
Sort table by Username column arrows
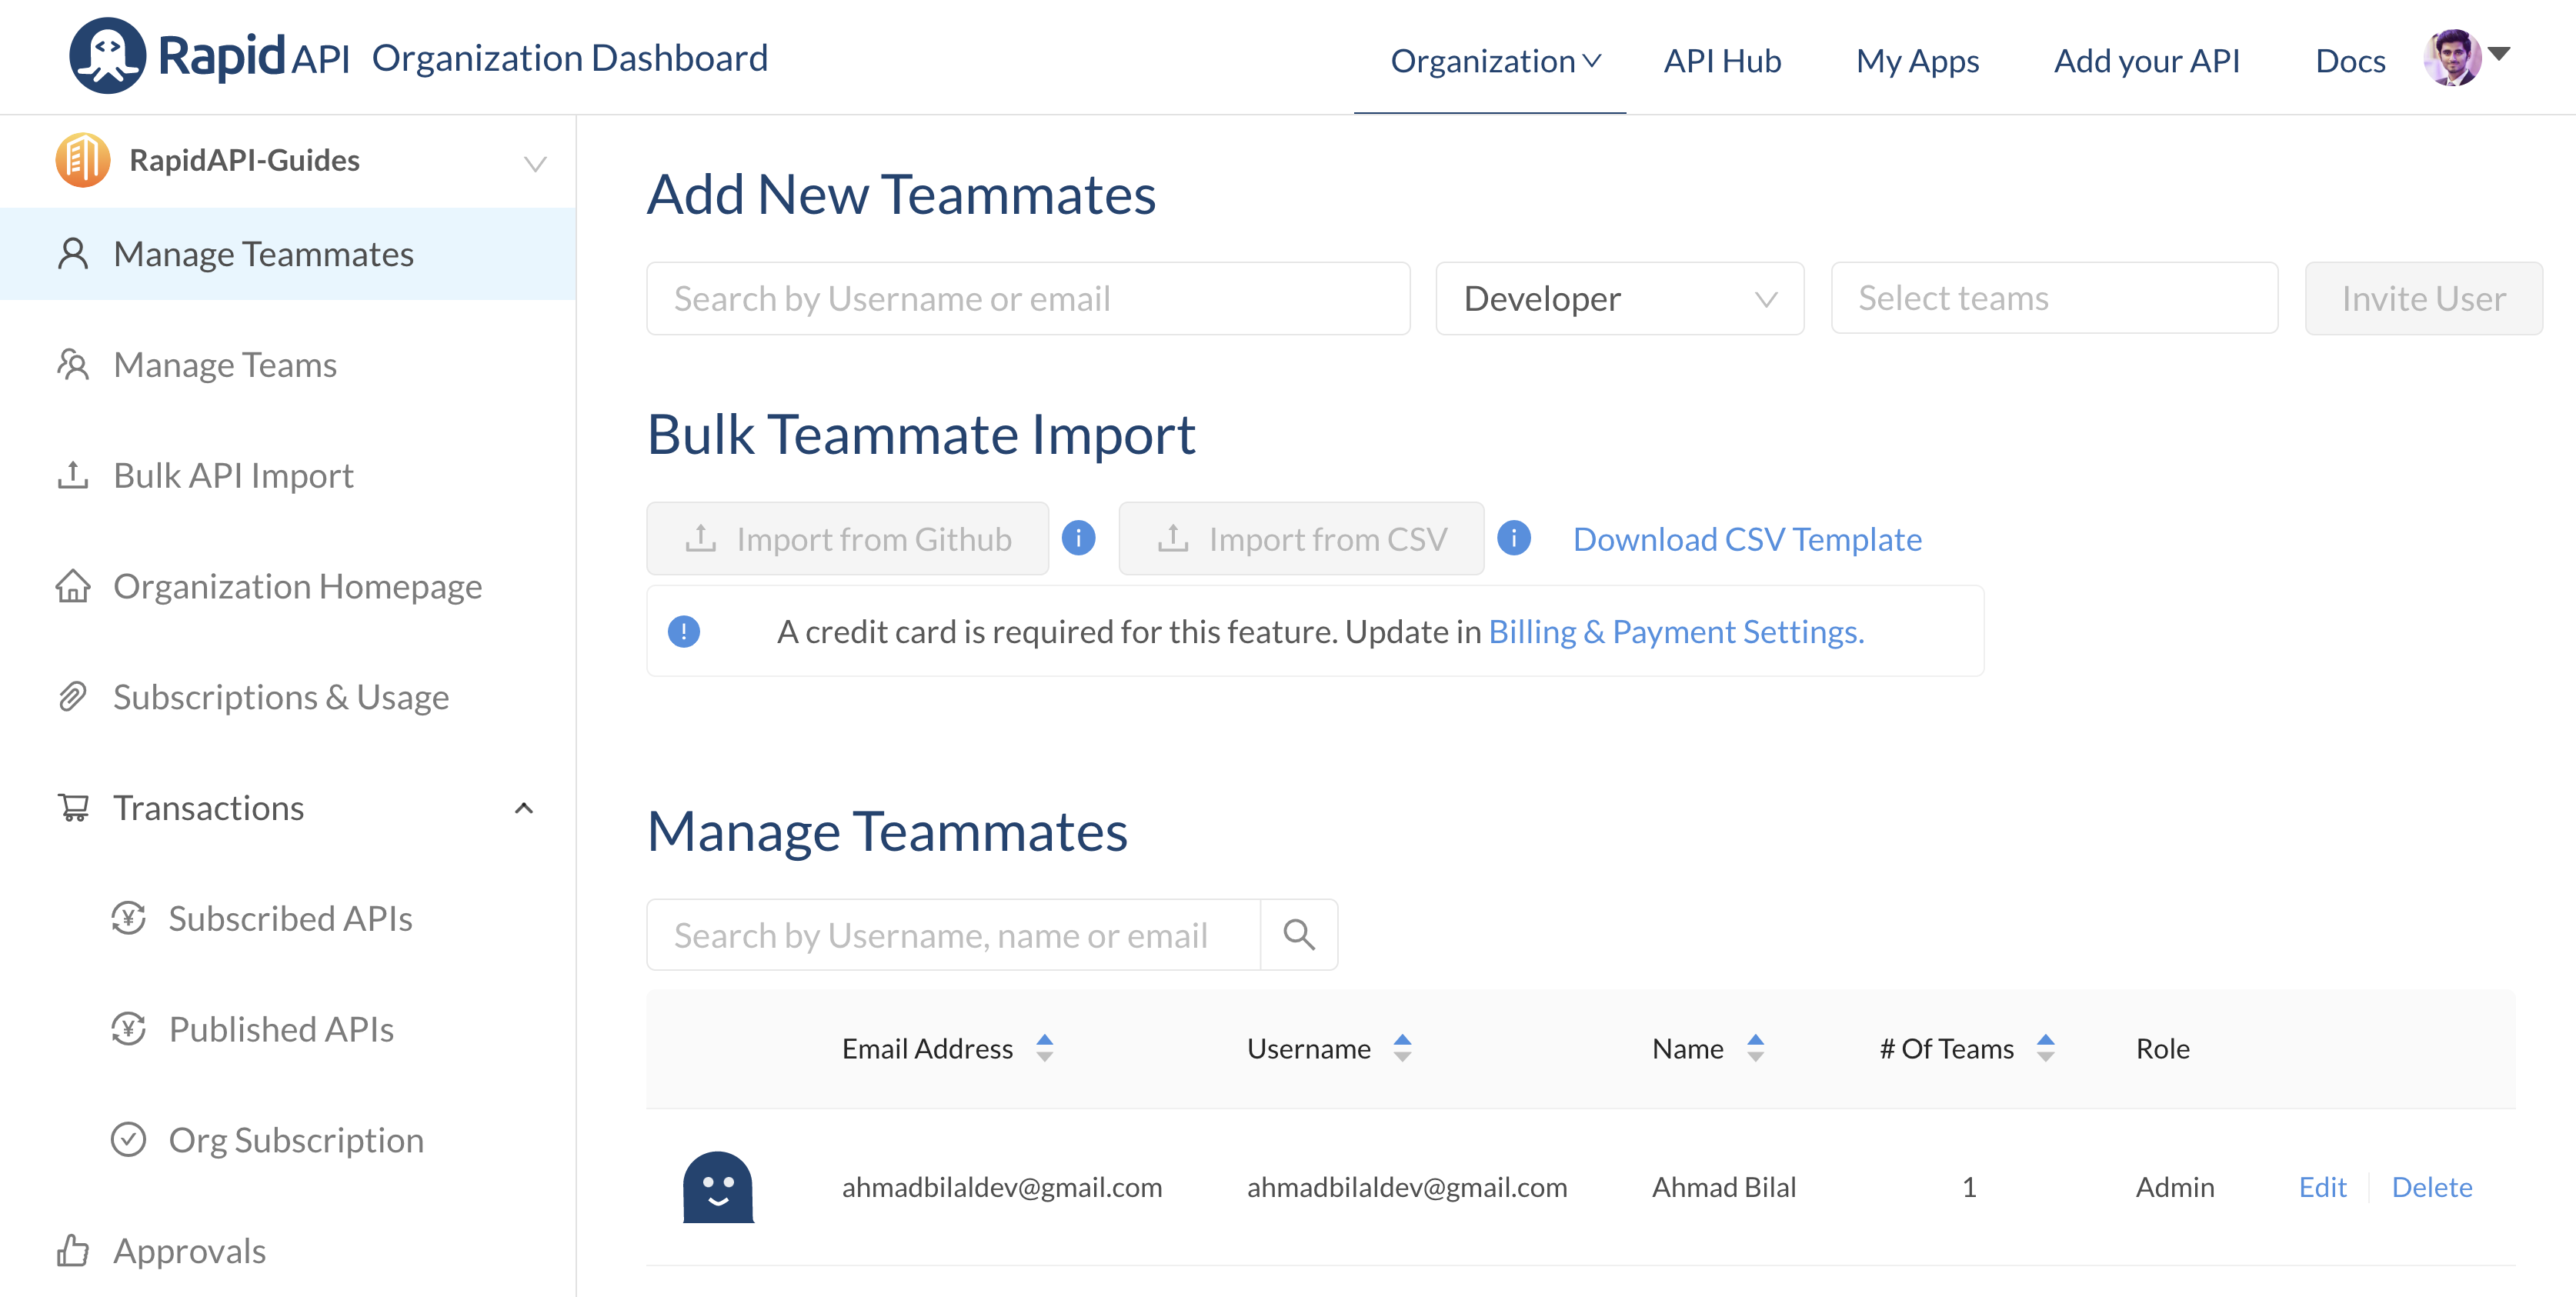coord(1402,1048)
